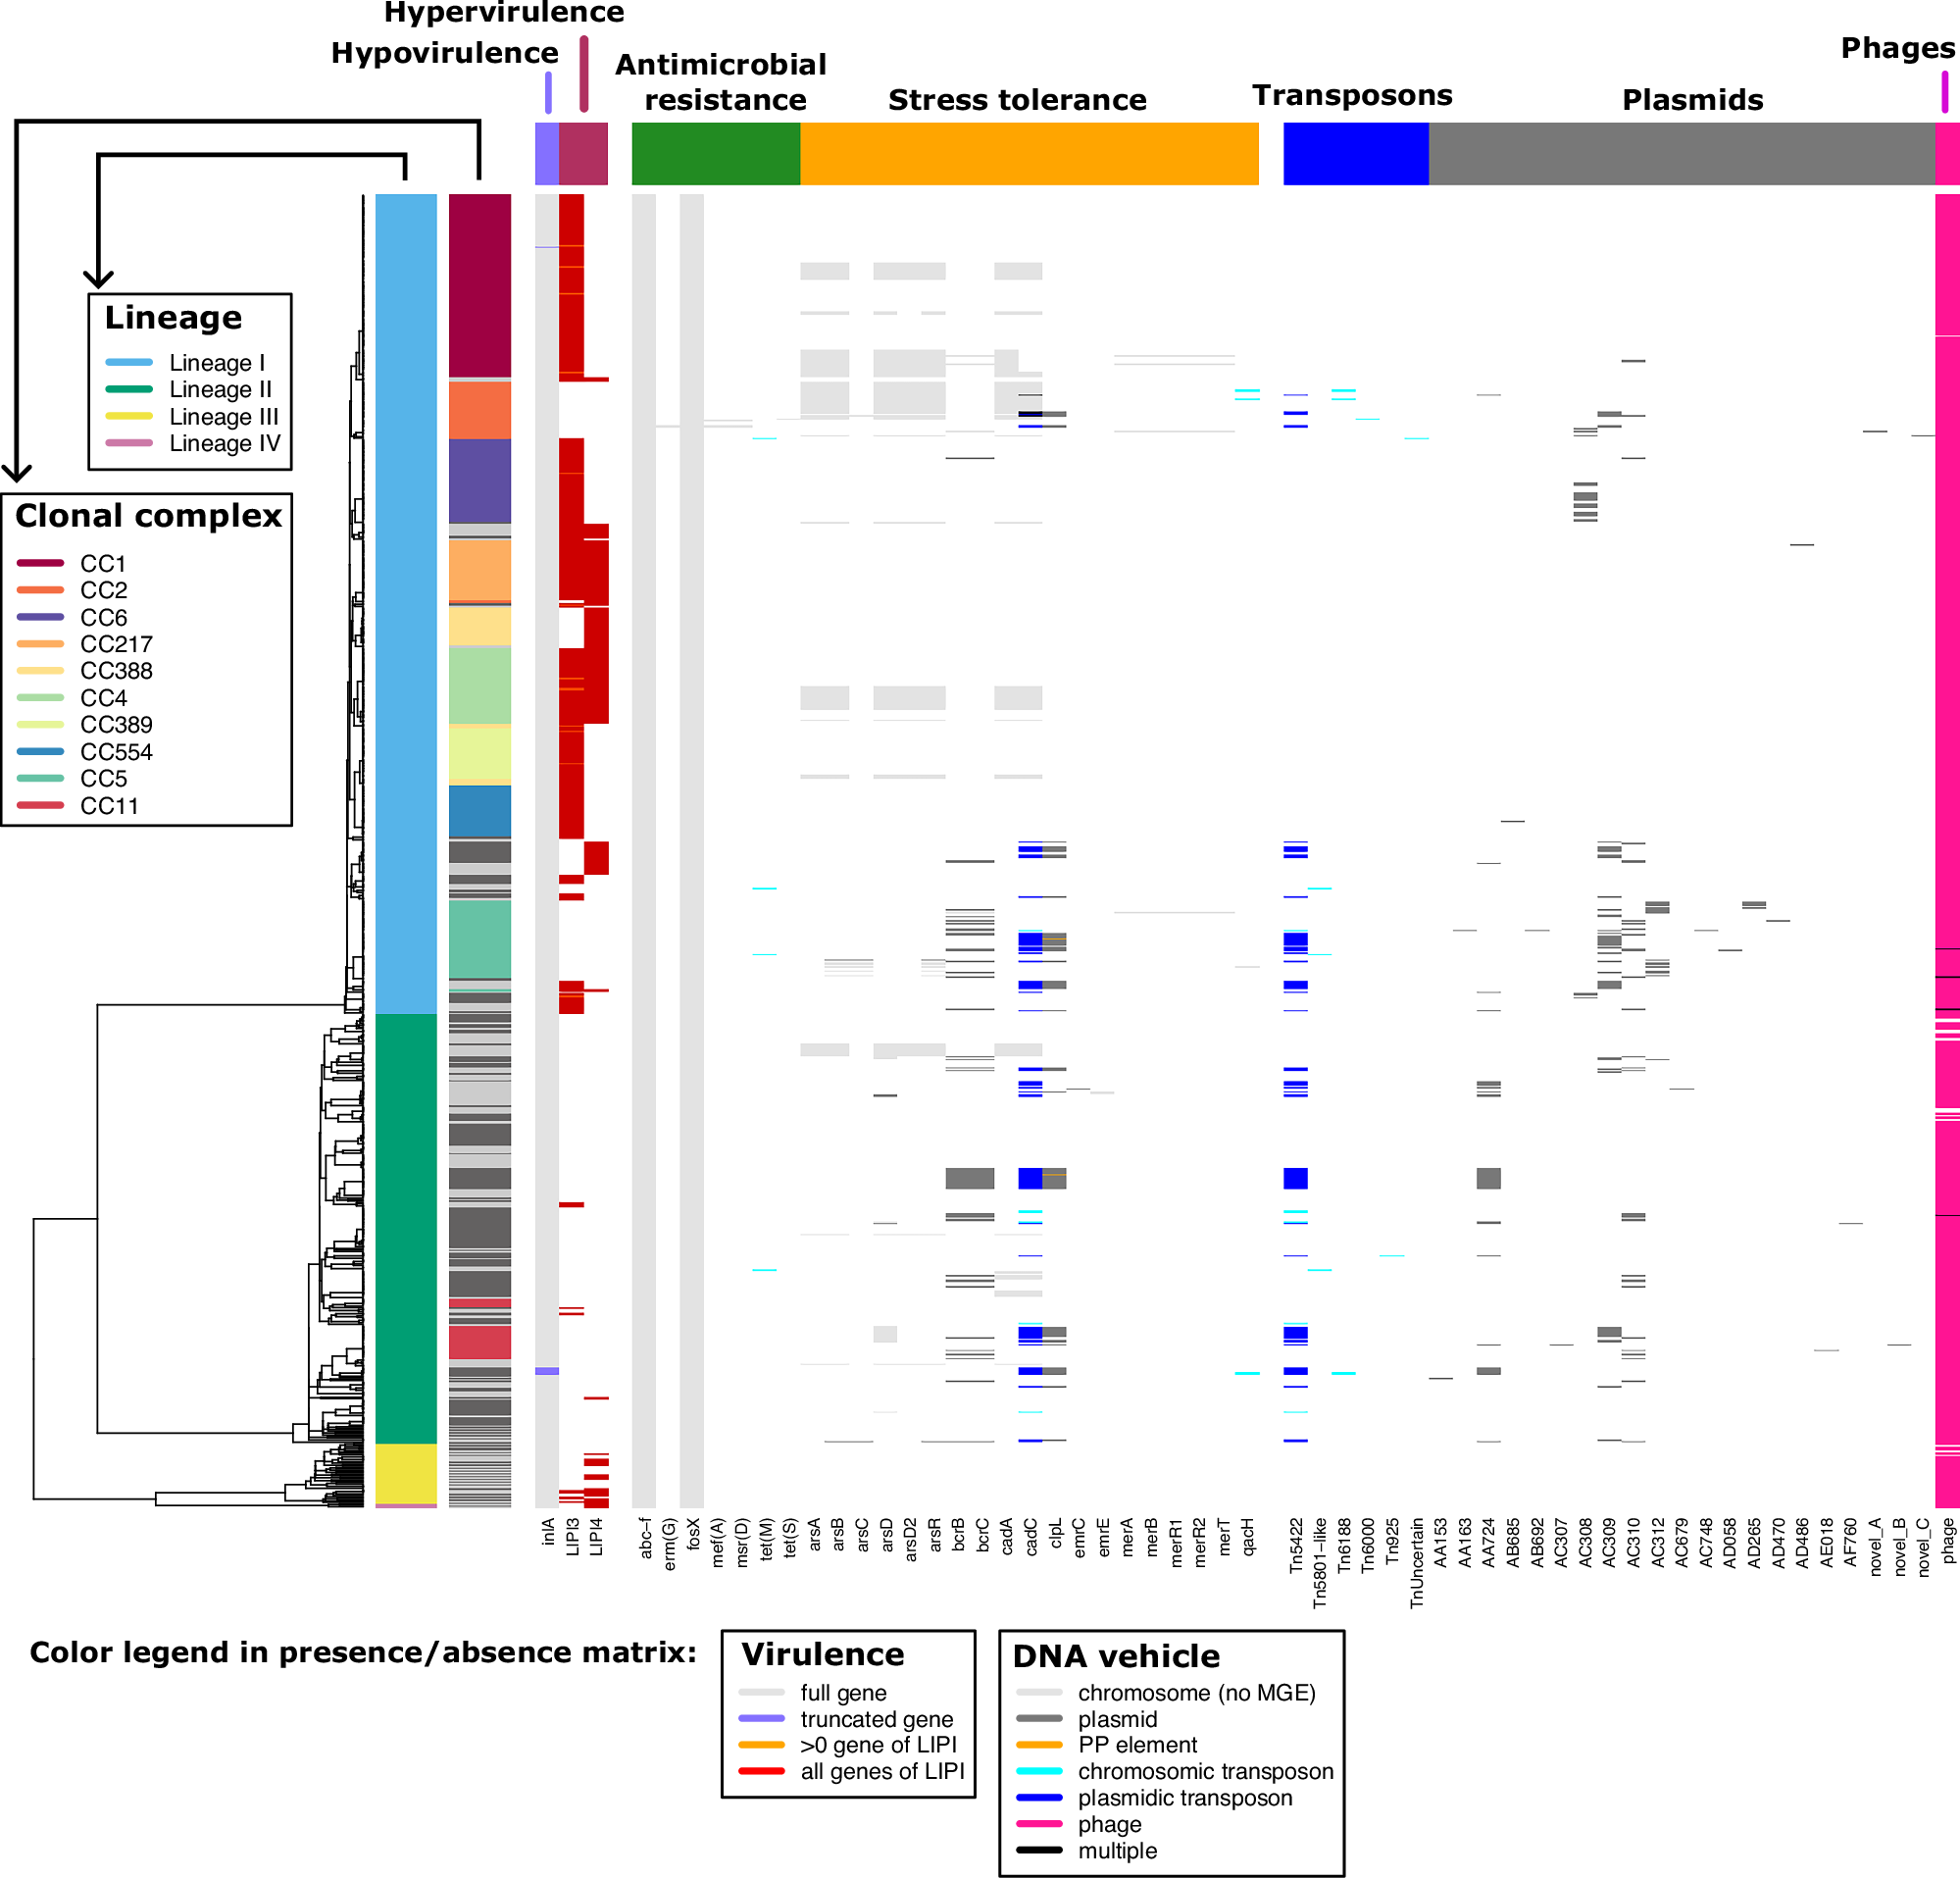Click the orange Stress tolerance header bar
1960x1878 pixels.
(1028, 153)
